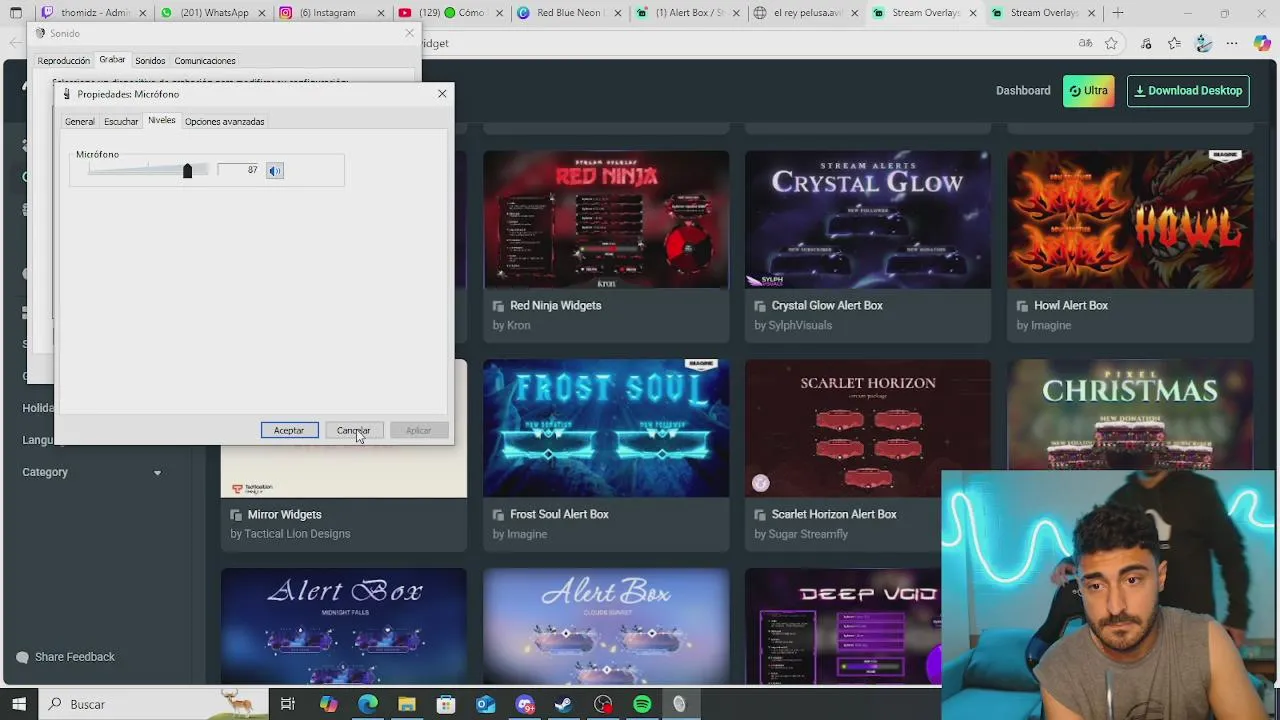Open the Howl Alert Box thumbnail
This screenshot has height=720, width=1280.
tap(1130, 219)
